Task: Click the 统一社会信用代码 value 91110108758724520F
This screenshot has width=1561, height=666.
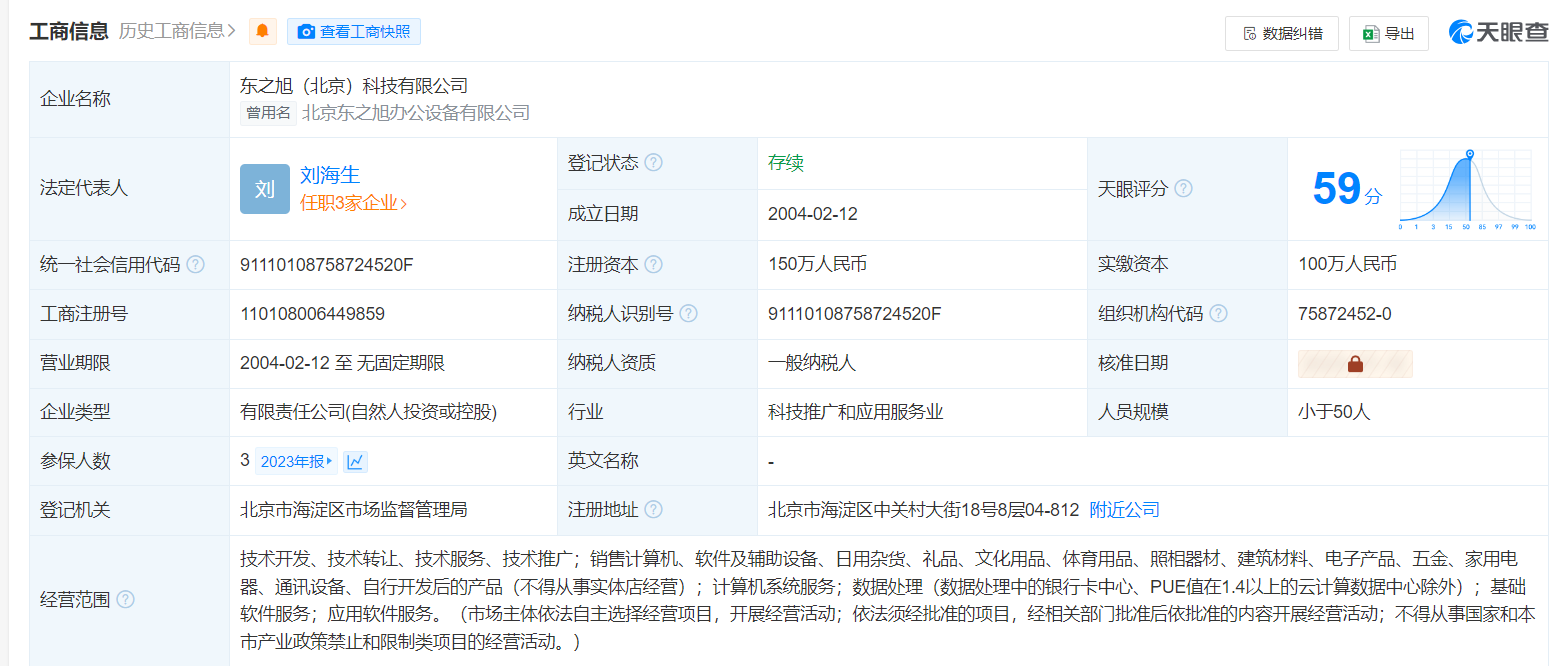Action: (x=327, y=265)
